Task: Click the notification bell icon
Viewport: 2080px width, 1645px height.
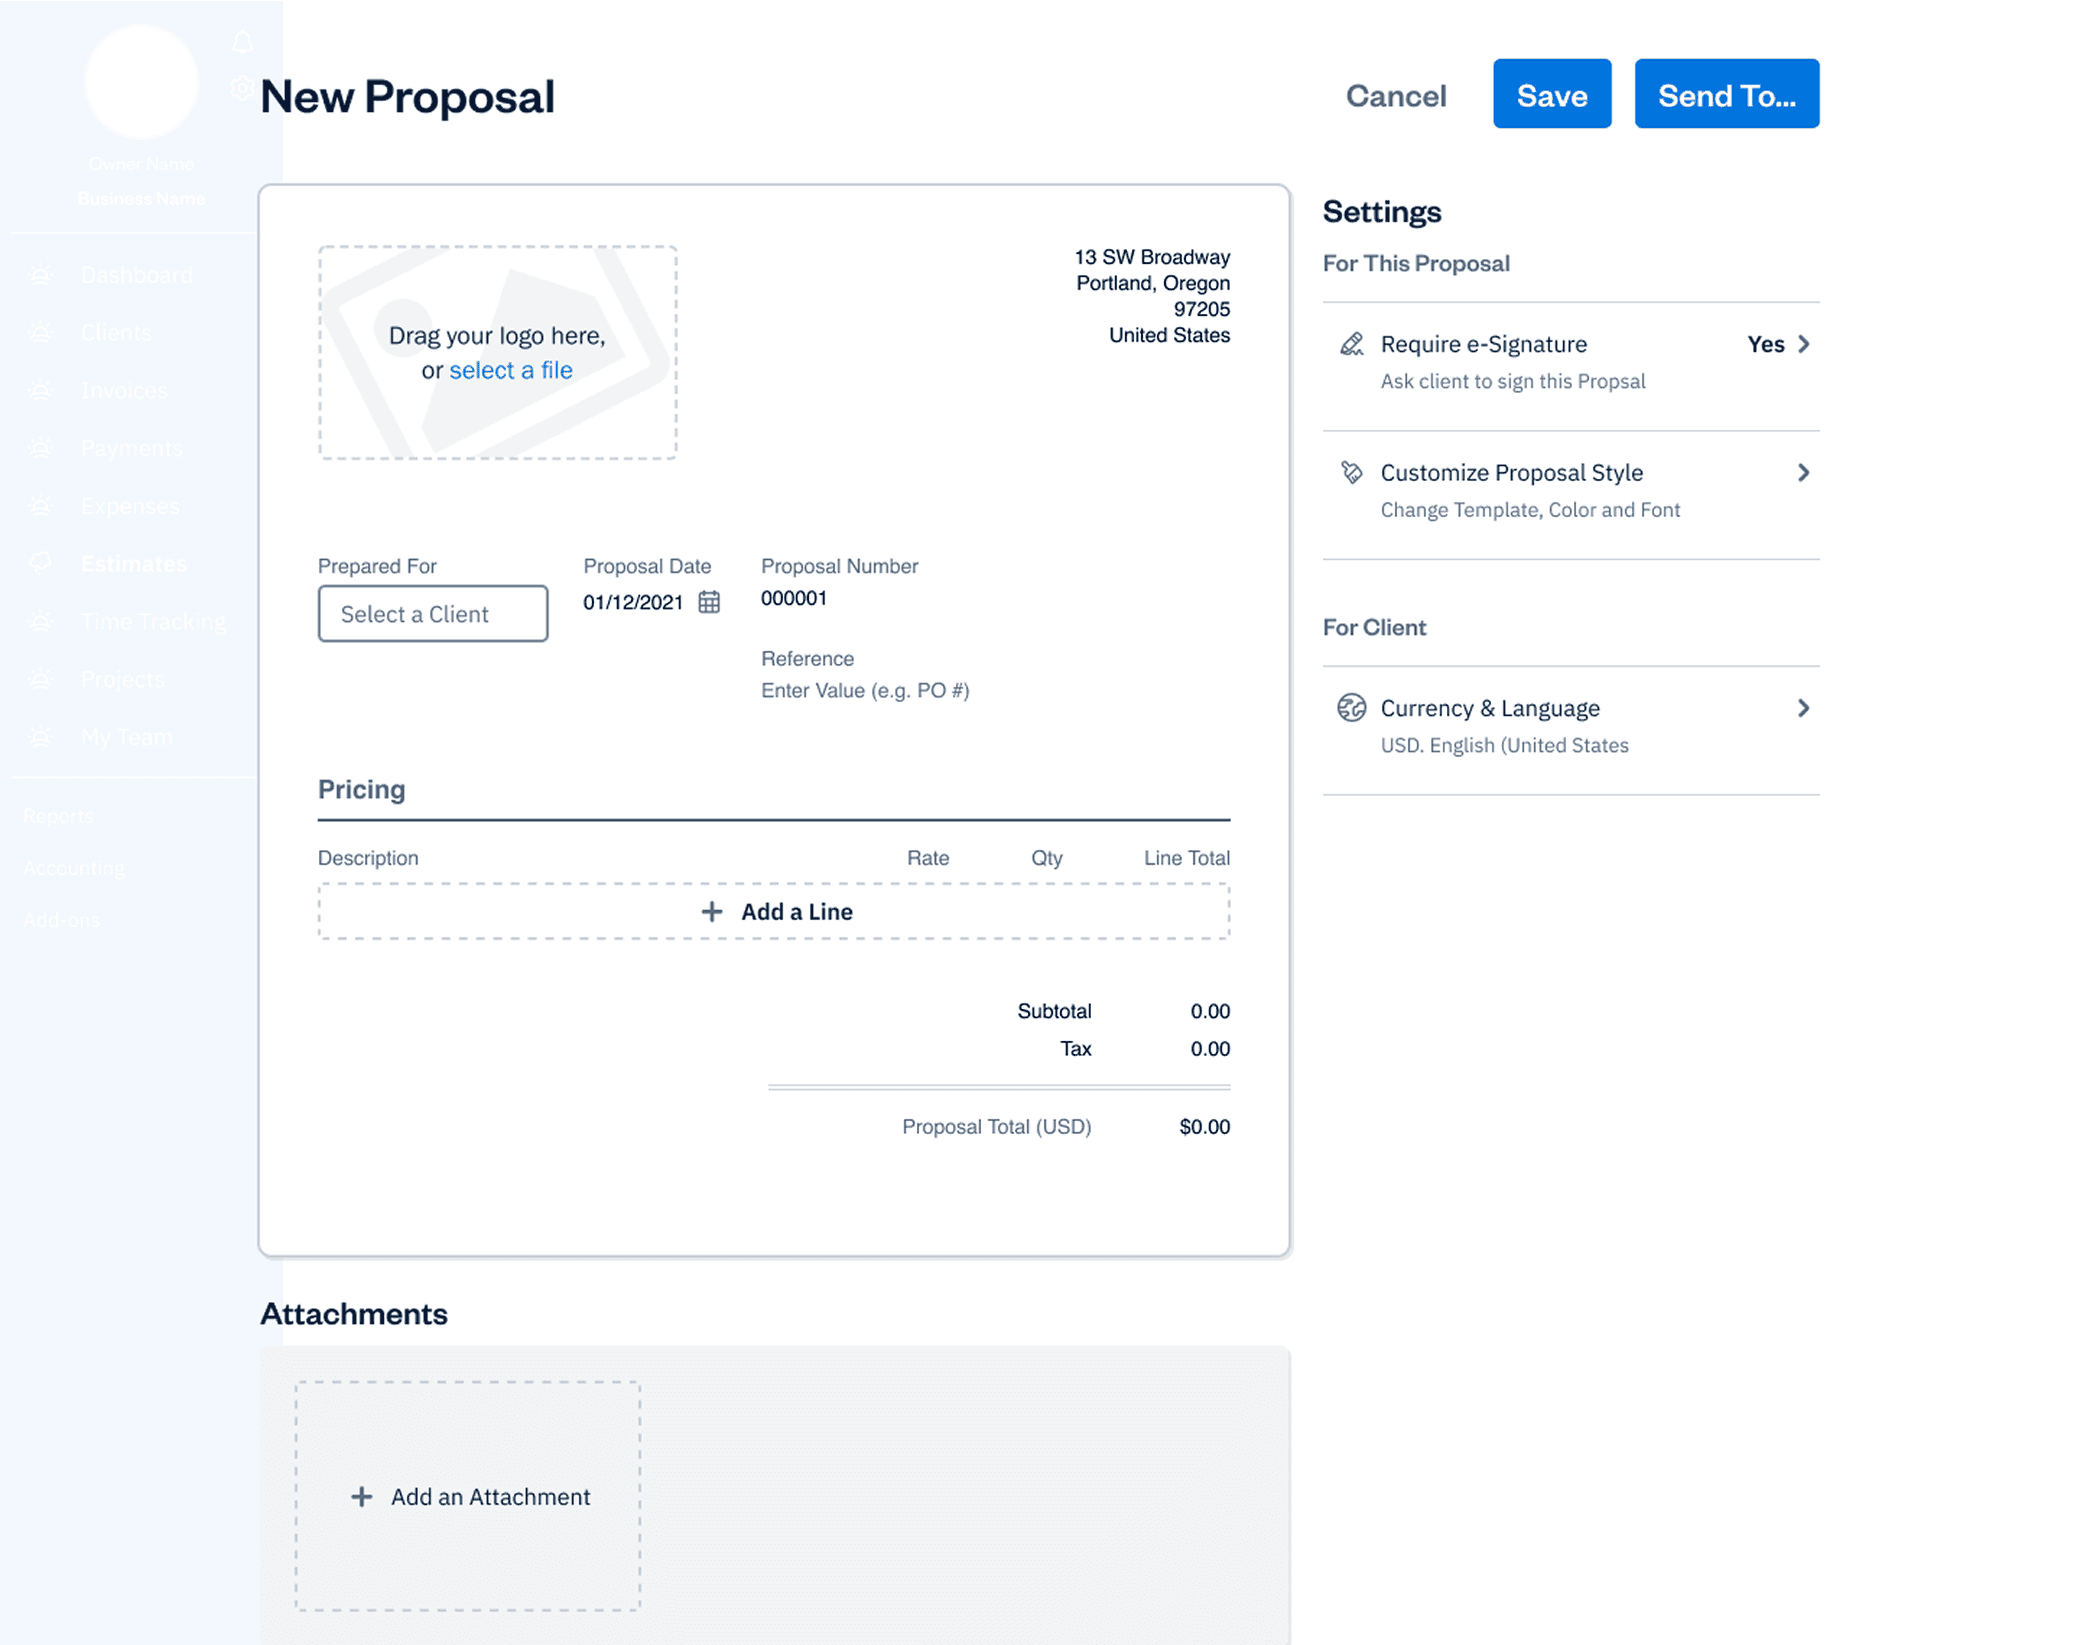Action: coord(243,42)
